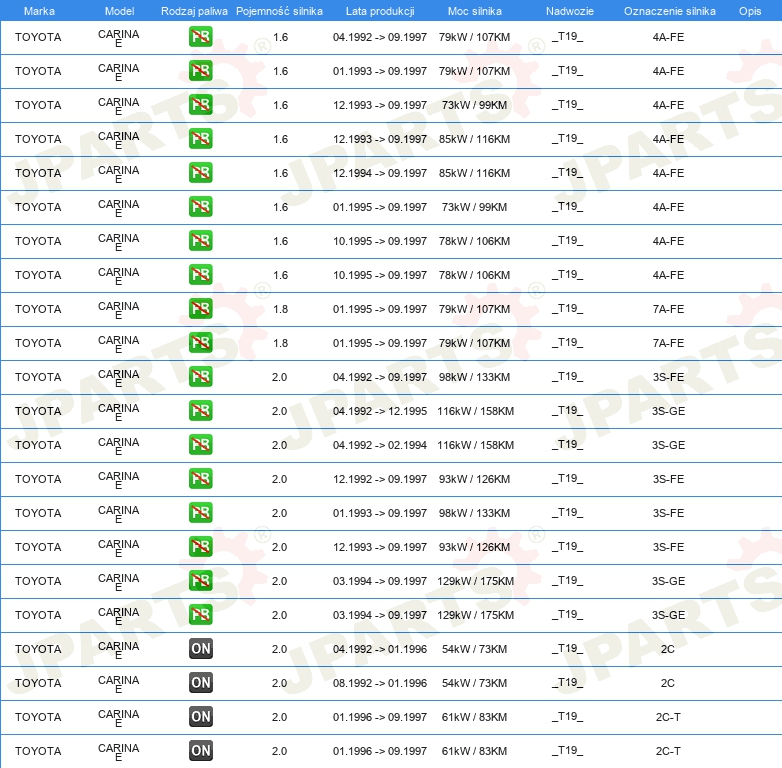
Task: Click the petrol icon in the 04.1992 -> 12.1995 row
Action: (x=200, y=410)
